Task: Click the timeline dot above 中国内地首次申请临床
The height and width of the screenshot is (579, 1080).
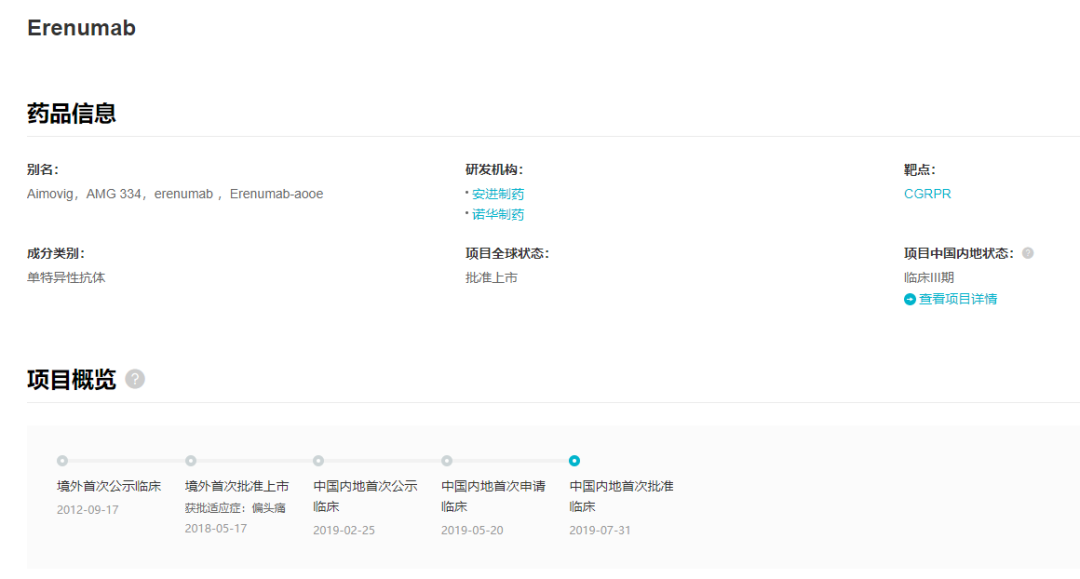Action: 447,461
